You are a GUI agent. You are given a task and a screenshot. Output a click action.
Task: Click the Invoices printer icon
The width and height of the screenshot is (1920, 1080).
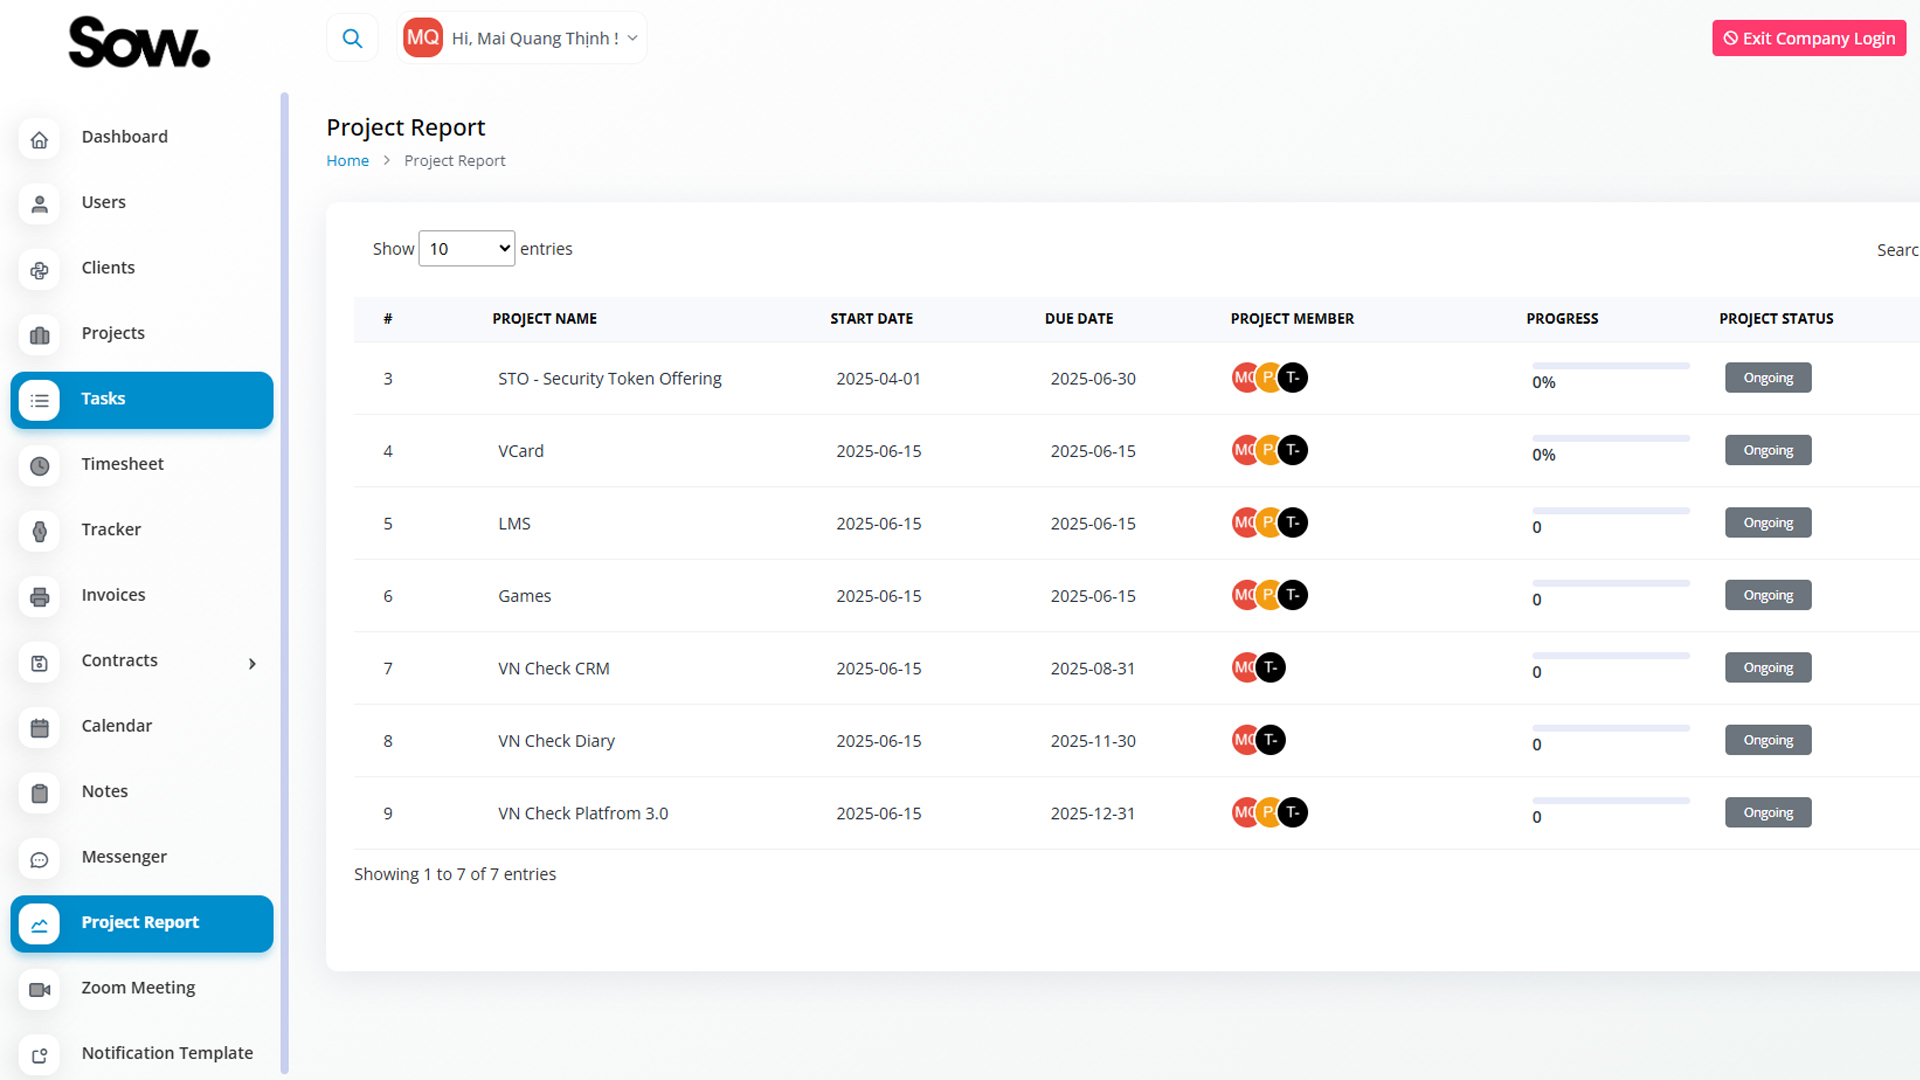pyautogui.click(x=40, y=596)
